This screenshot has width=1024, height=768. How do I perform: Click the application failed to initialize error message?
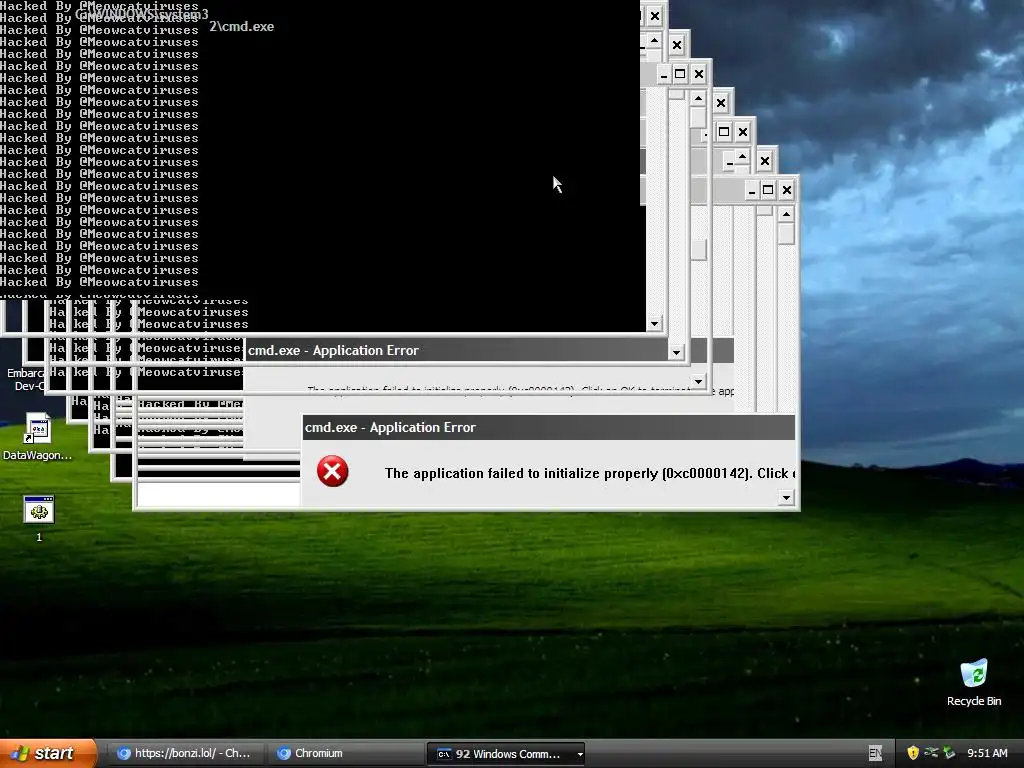(x=590, y=473)
